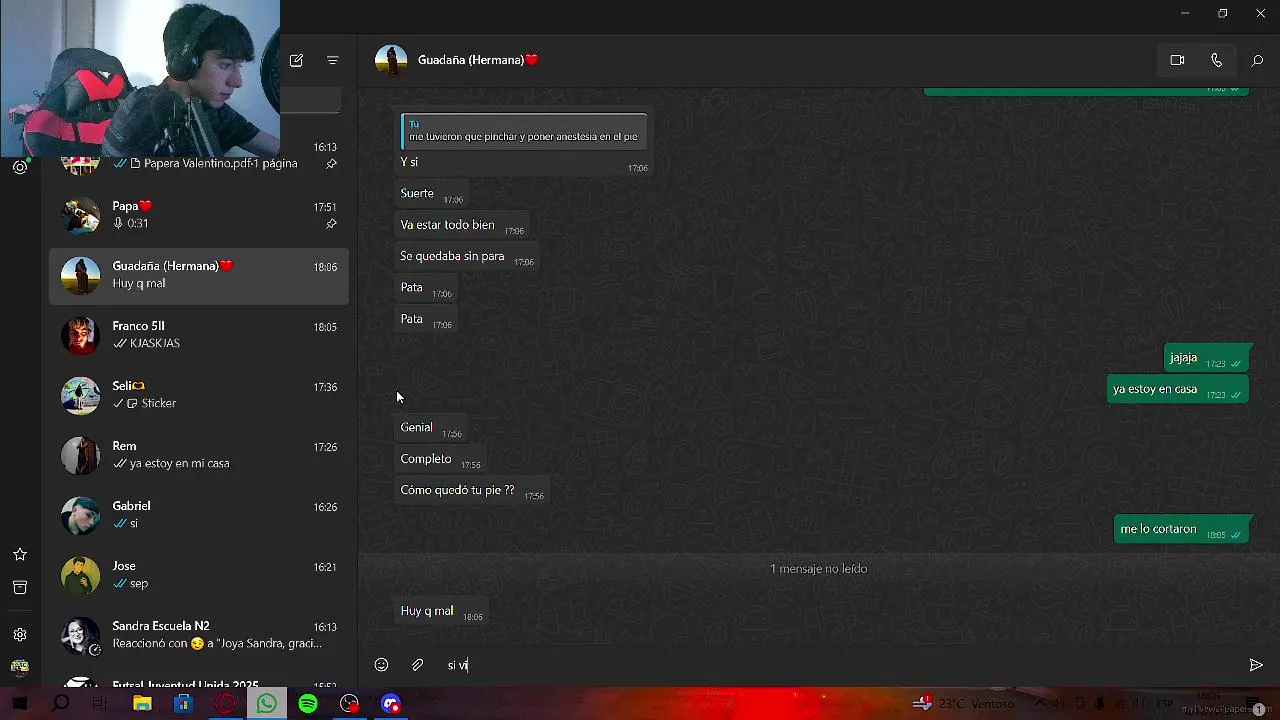Select the message "Huy q mal"
This screenshot has width=1280, height=720.
click(x=441, y=612)
